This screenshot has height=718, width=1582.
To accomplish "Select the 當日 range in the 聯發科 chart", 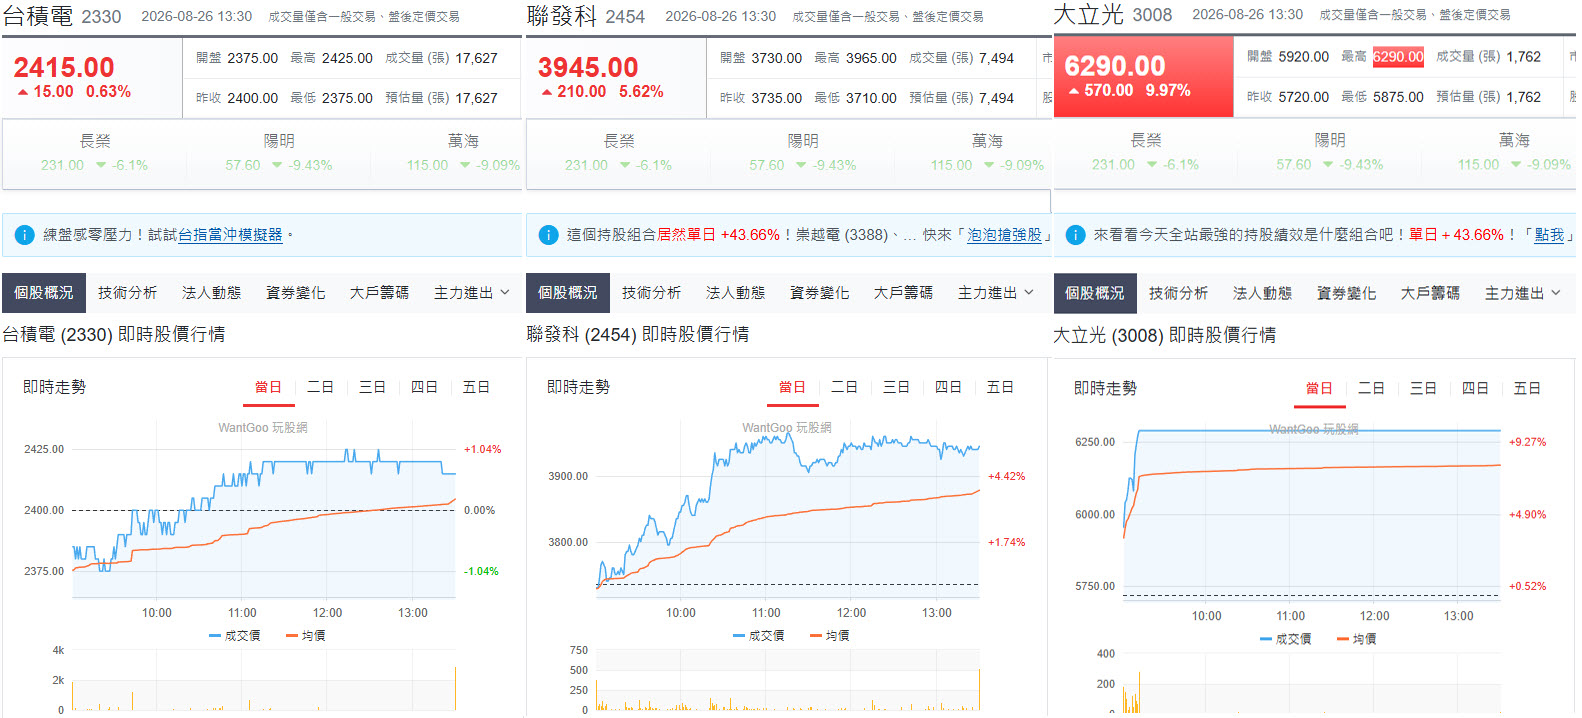I will 793,387.
